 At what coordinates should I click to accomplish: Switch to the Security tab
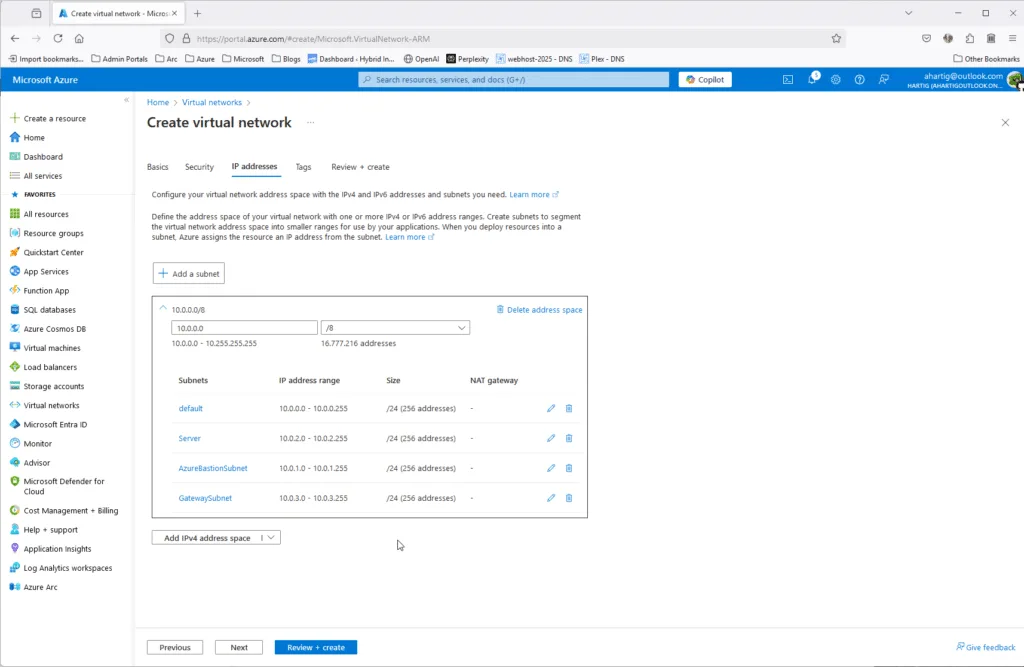click(x=199, y=167)
